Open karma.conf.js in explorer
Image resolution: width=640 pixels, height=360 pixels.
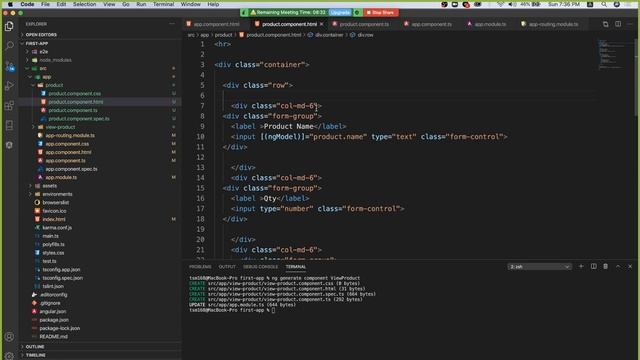tap(57, 228)
